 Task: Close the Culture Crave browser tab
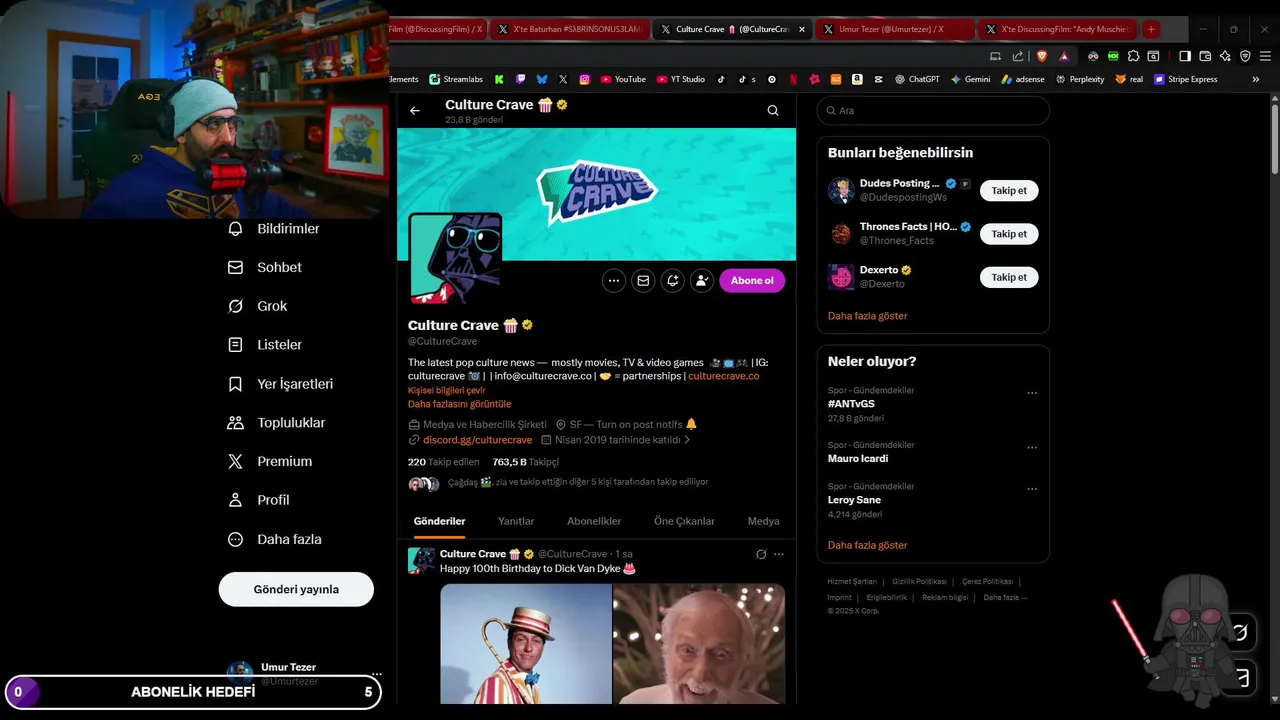tap(802, 29)
